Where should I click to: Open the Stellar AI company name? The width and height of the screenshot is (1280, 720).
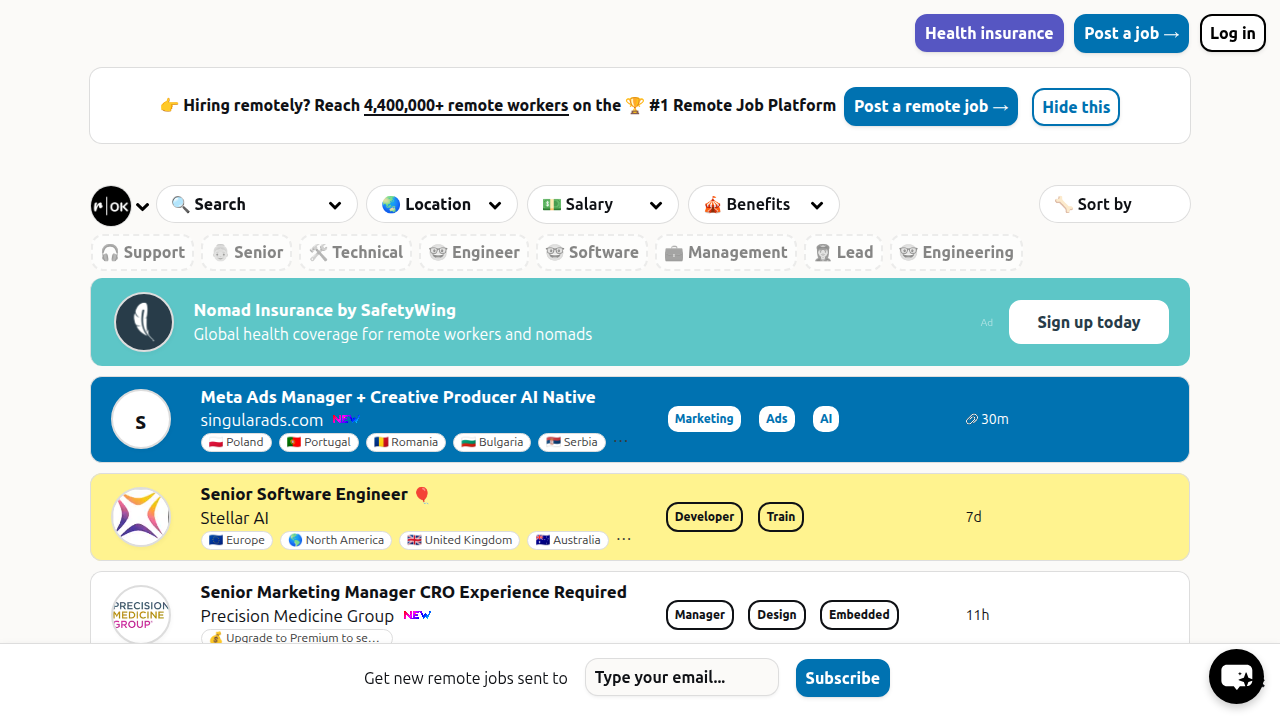(x=235, y=518)
